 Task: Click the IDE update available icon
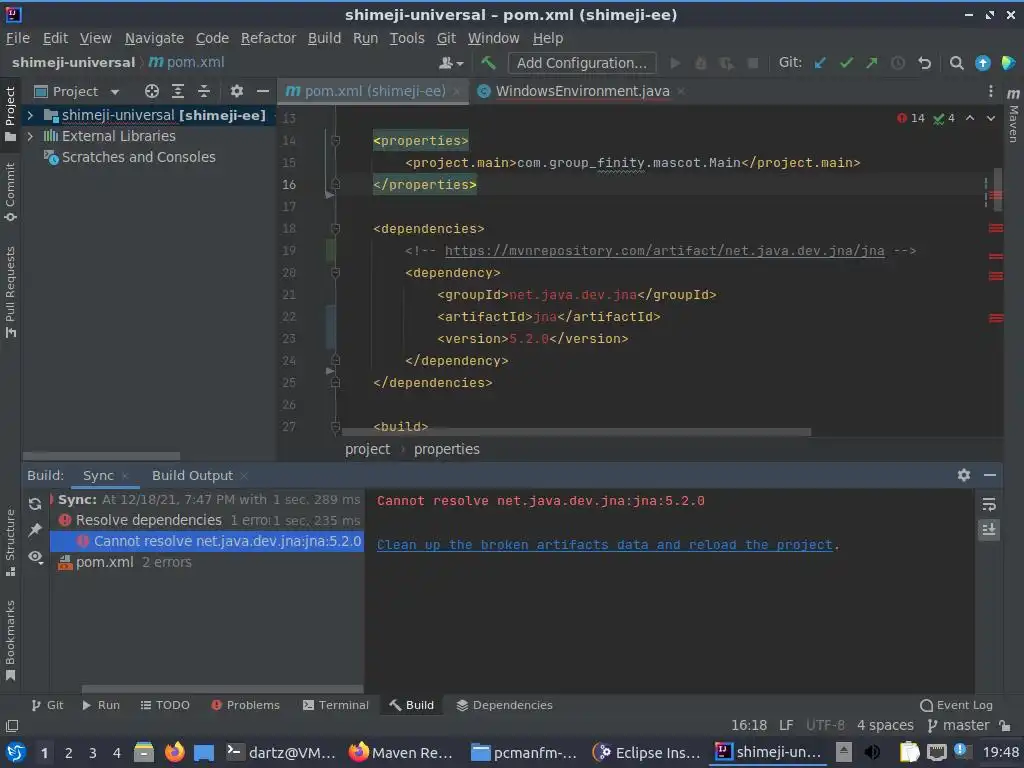click(x=982, y=63)
